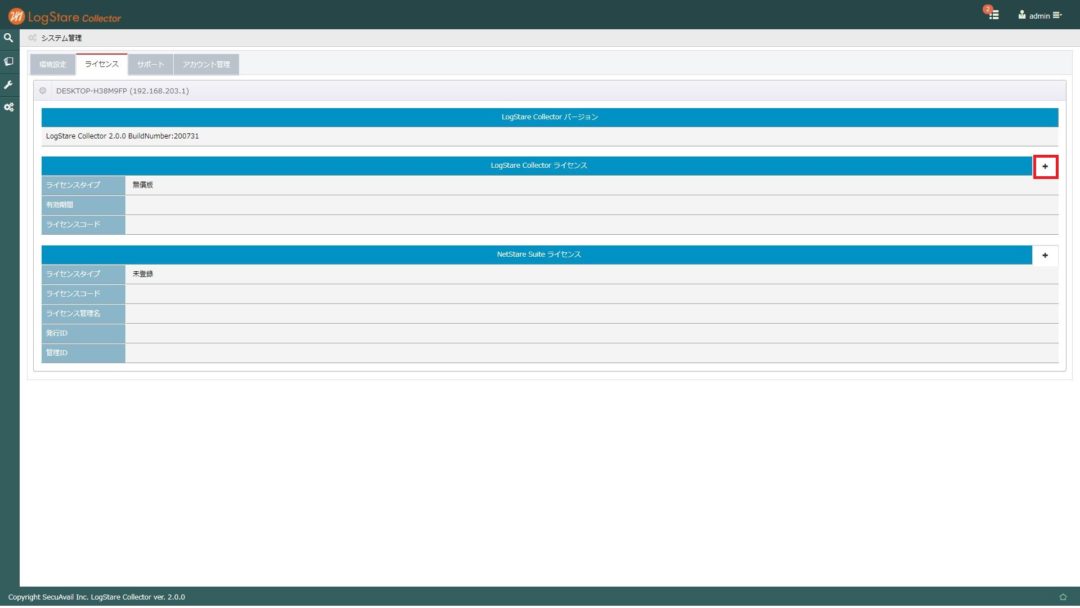Click the LogStare Collector ライセンス header bar
1080x608 pixels.
click(x=537, y=165)
